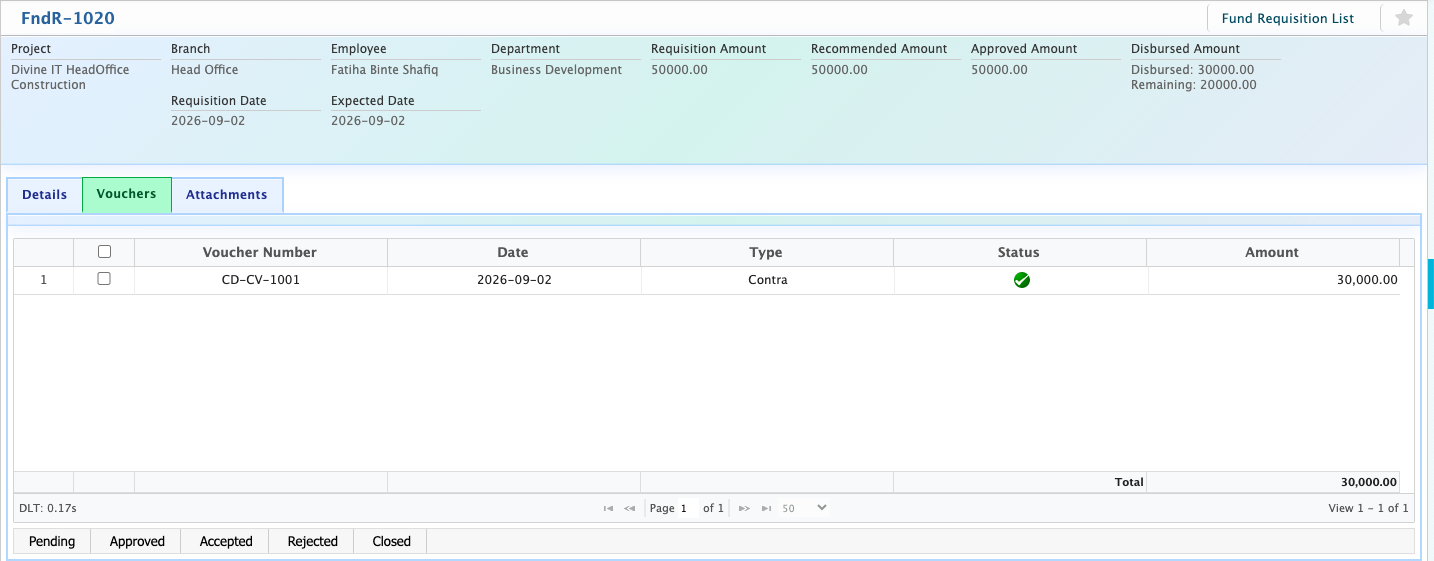
Task: Open the rows-per-page dropdown showing 50
Action: pyautogui.click(x=805, y=508)
